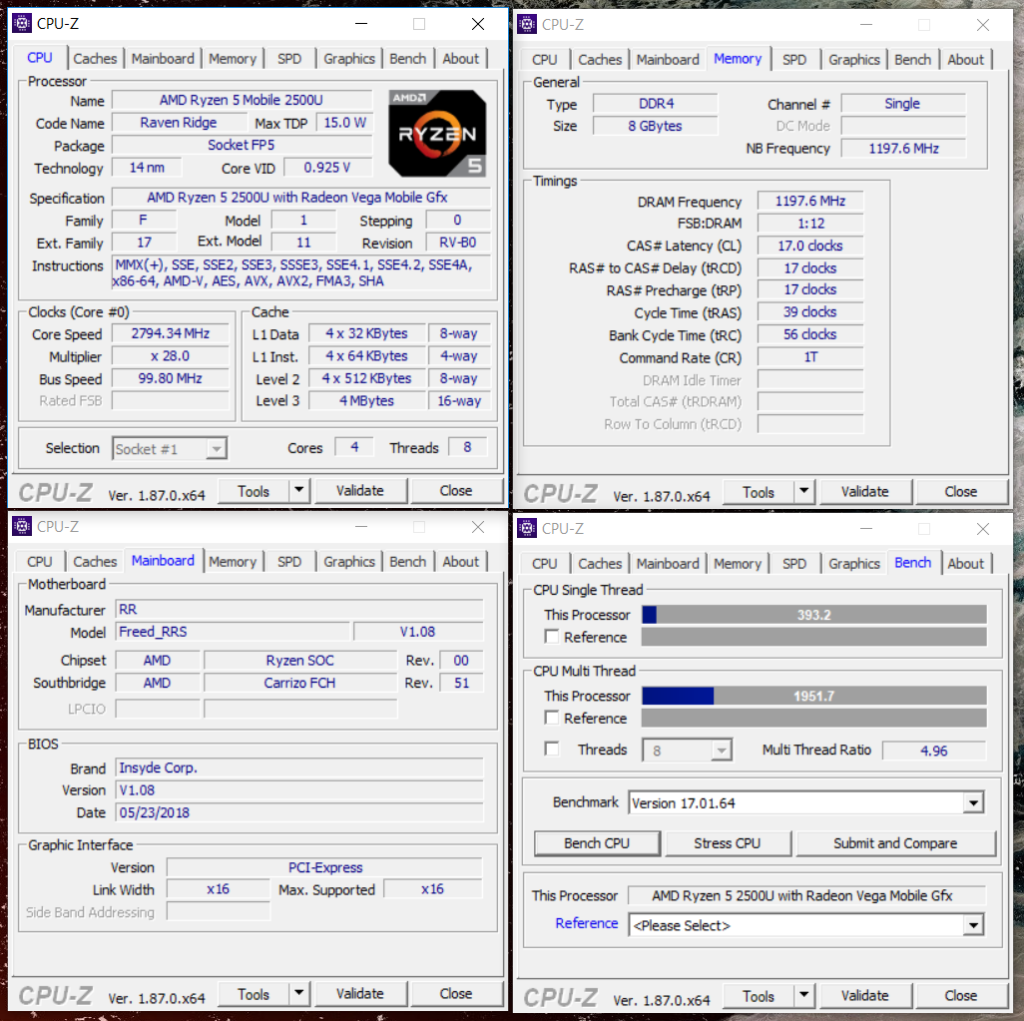Click the Submit and Compare button
Viewport: 1024px width, 1021px height.
point(895,843)
